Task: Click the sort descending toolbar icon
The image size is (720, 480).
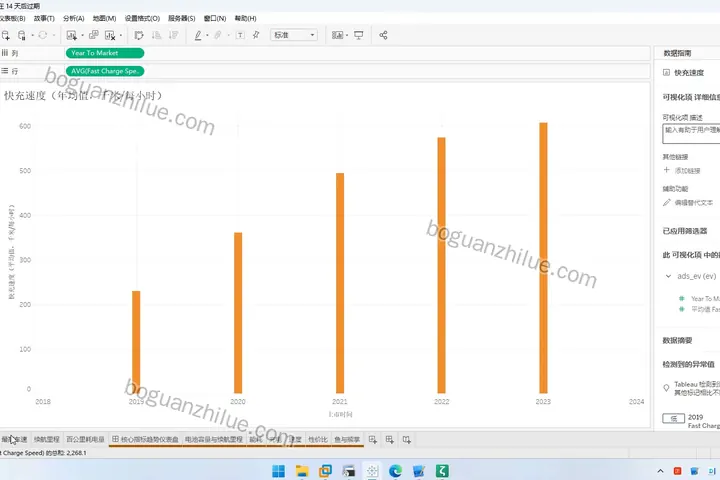Action: coord(173,35)
